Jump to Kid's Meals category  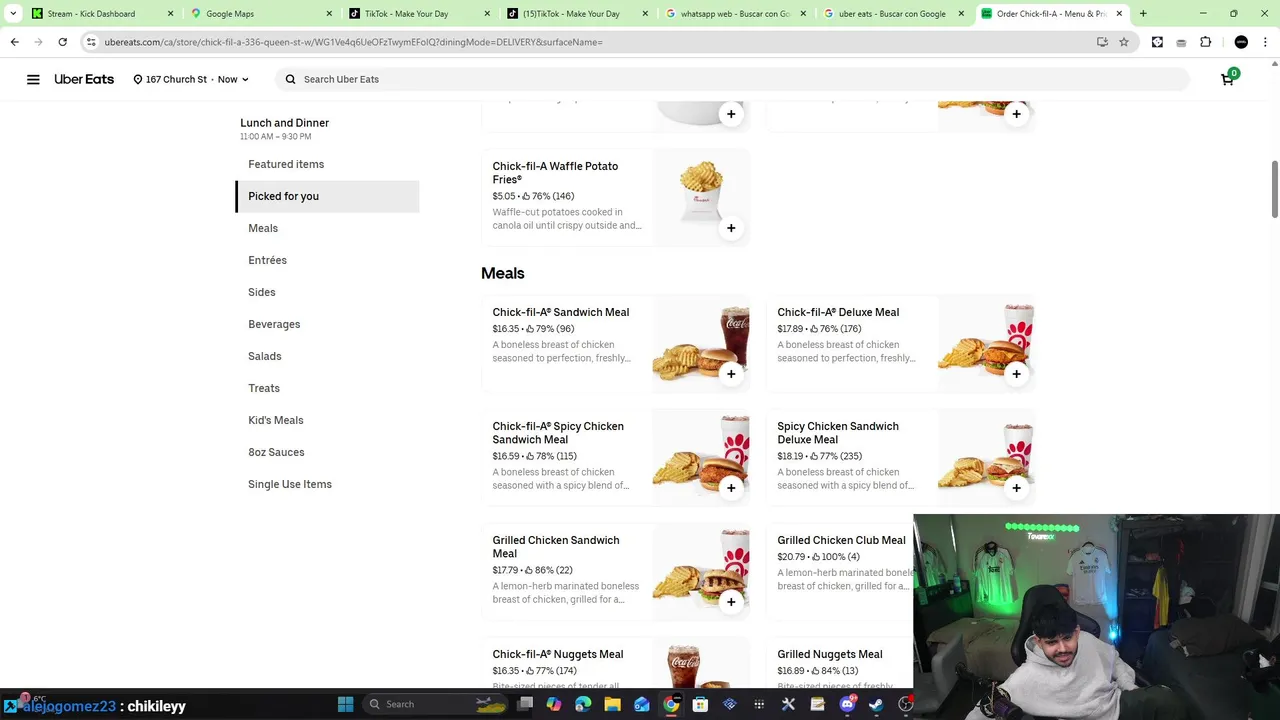(276, 420)
